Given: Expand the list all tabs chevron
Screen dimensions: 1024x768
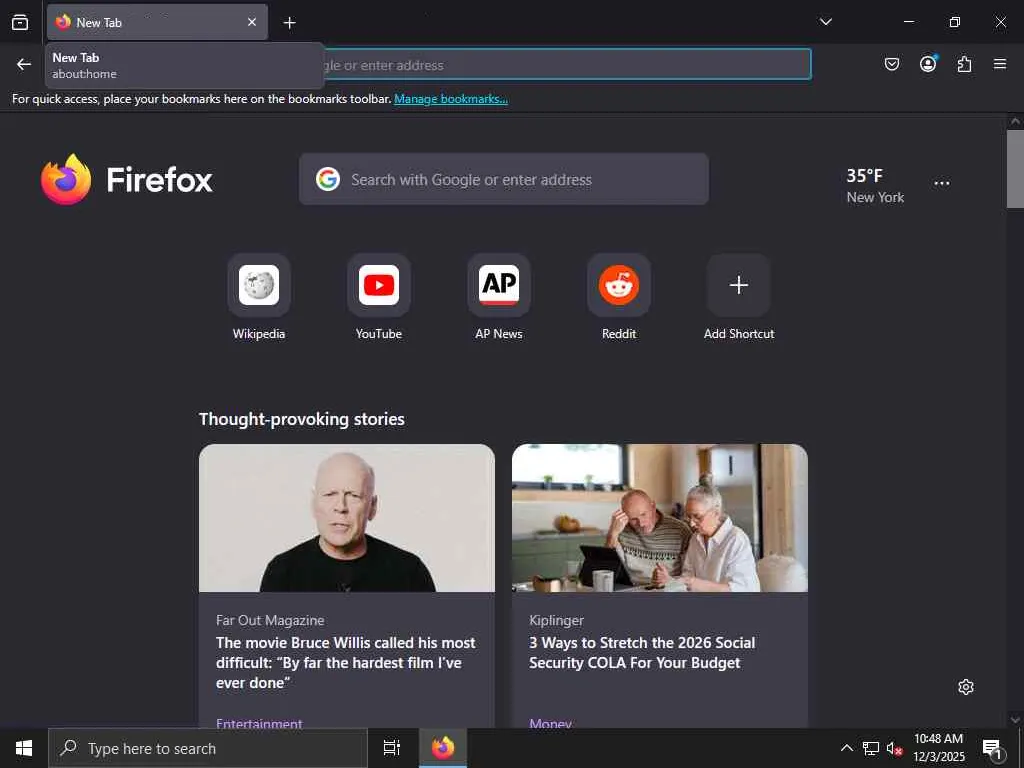Looking at the screenshot, I should pos(825,22).
